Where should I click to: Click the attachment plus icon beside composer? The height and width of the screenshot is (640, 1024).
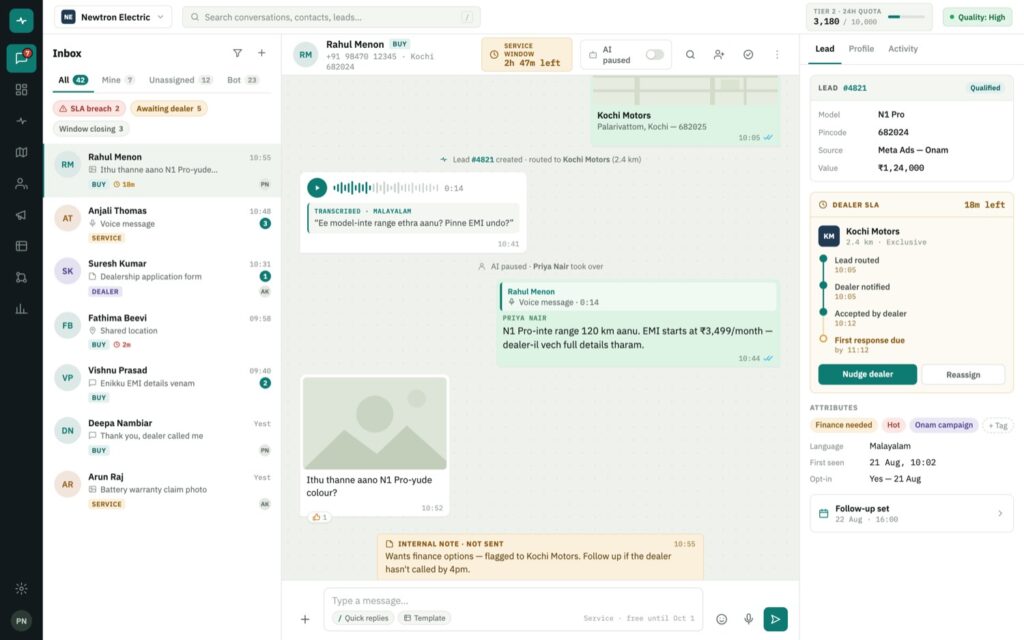(305, 619)
